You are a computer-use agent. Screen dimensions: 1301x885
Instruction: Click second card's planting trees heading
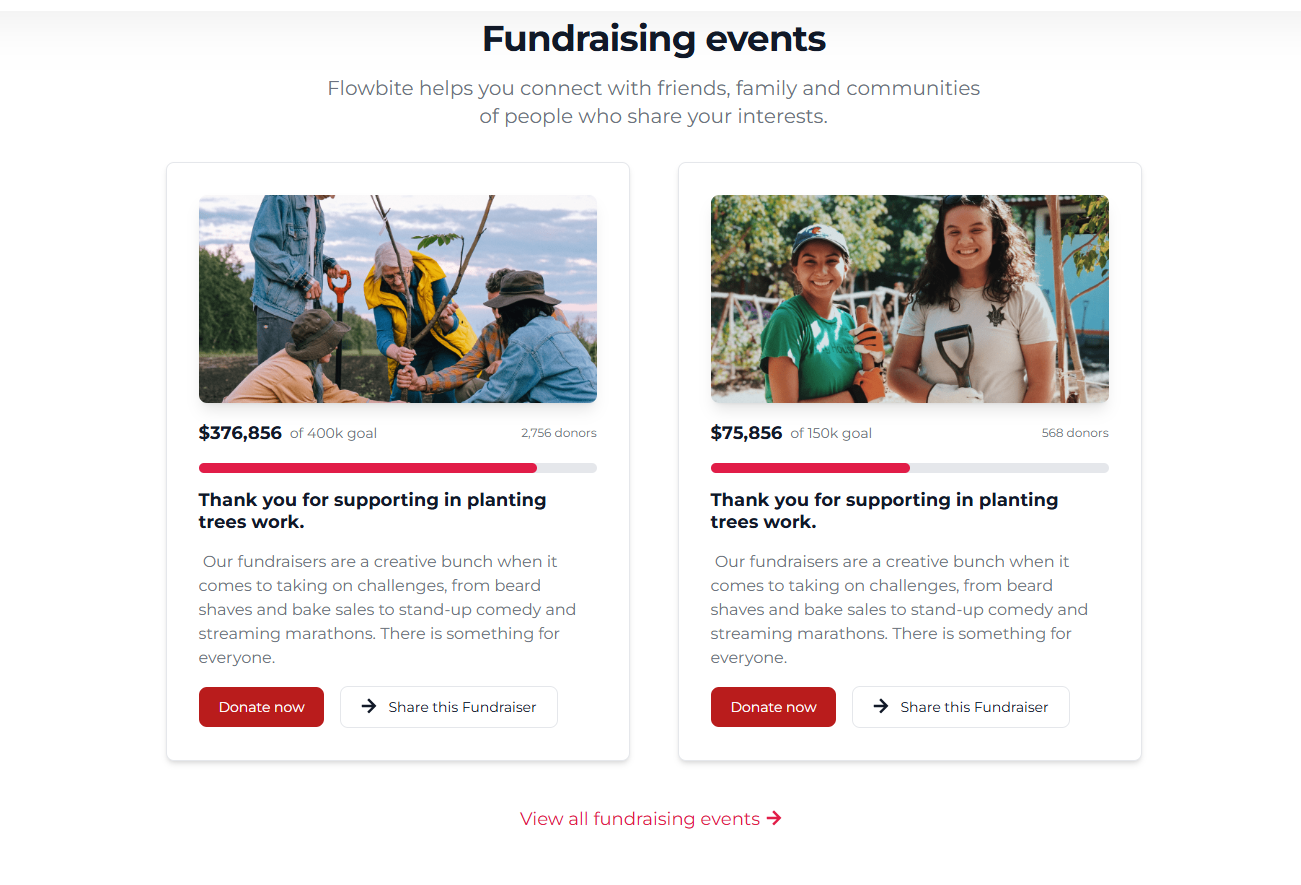[884, 510]
